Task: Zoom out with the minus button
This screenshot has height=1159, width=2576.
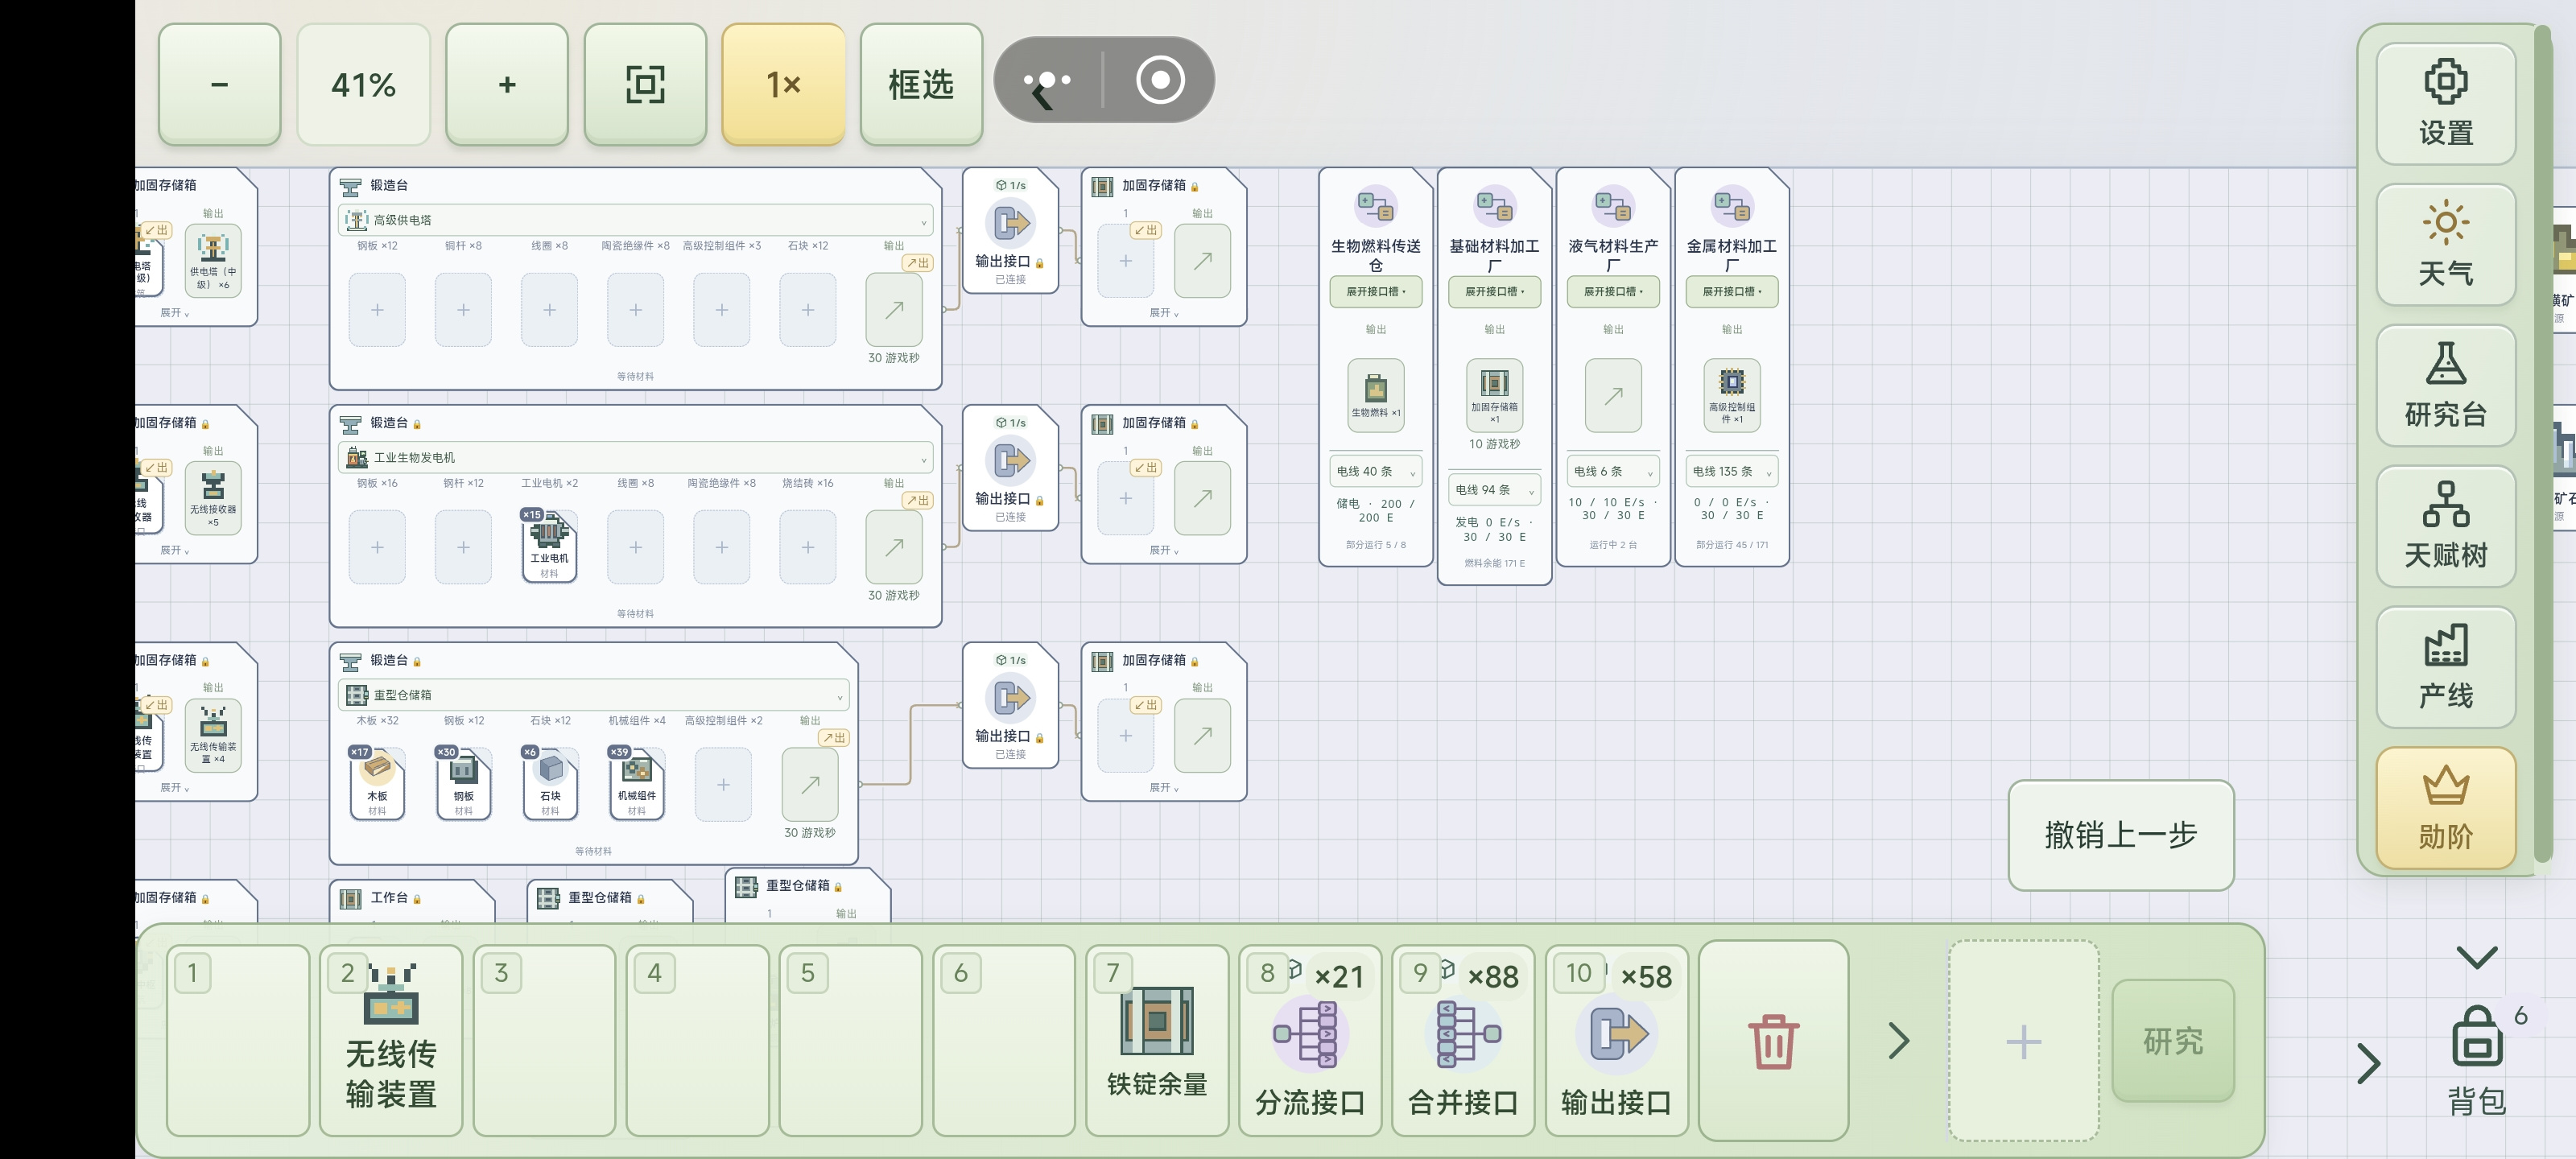Action: [x=219, y=85]
